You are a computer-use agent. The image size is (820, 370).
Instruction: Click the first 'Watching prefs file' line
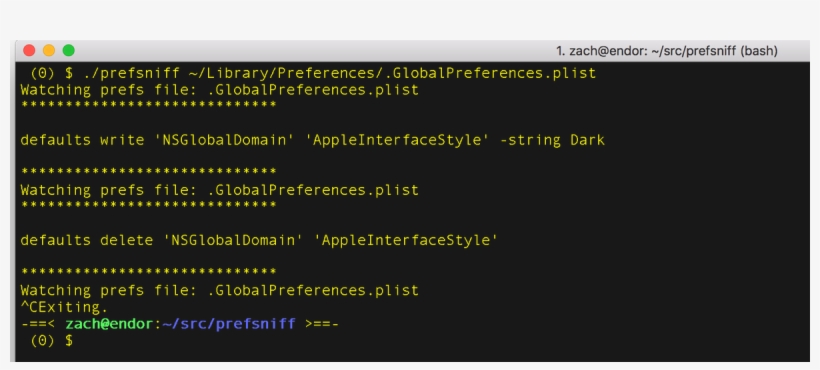pos(220,89)
